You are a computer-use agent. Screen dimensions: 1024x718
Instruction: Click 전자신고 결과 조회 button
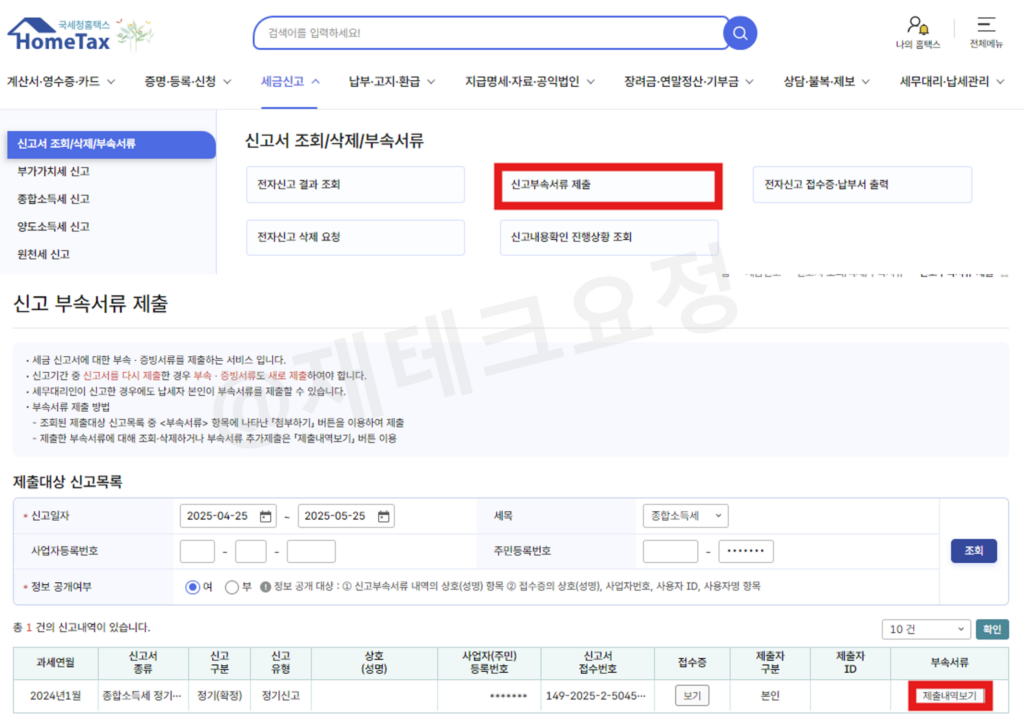[x=355, y=184]
